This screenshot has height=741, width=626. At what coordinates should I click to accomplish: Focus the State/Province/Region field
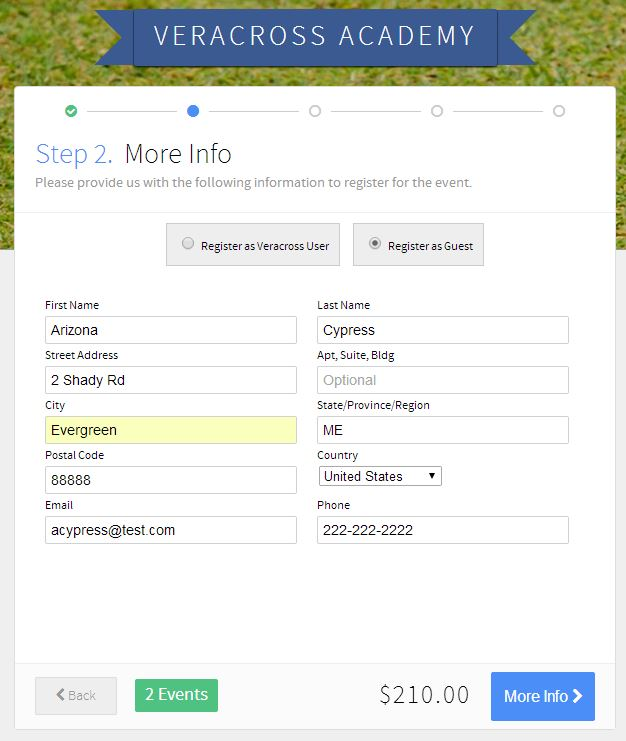[x=443, y=430]
